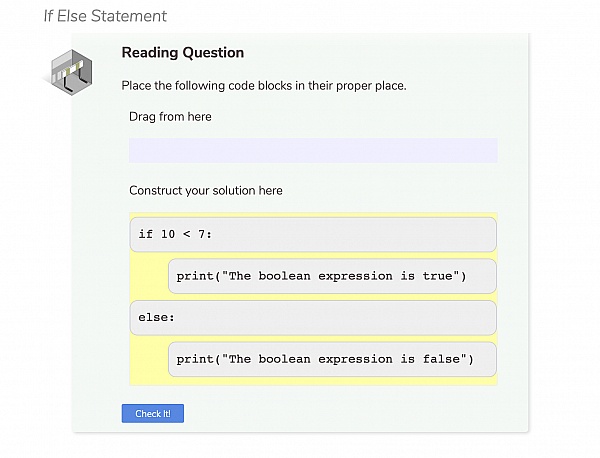The height and width of the screenshot is (458, 600).
Task: Click the yellow indent space left of 'true' print block
Action: tap(149, 276)
